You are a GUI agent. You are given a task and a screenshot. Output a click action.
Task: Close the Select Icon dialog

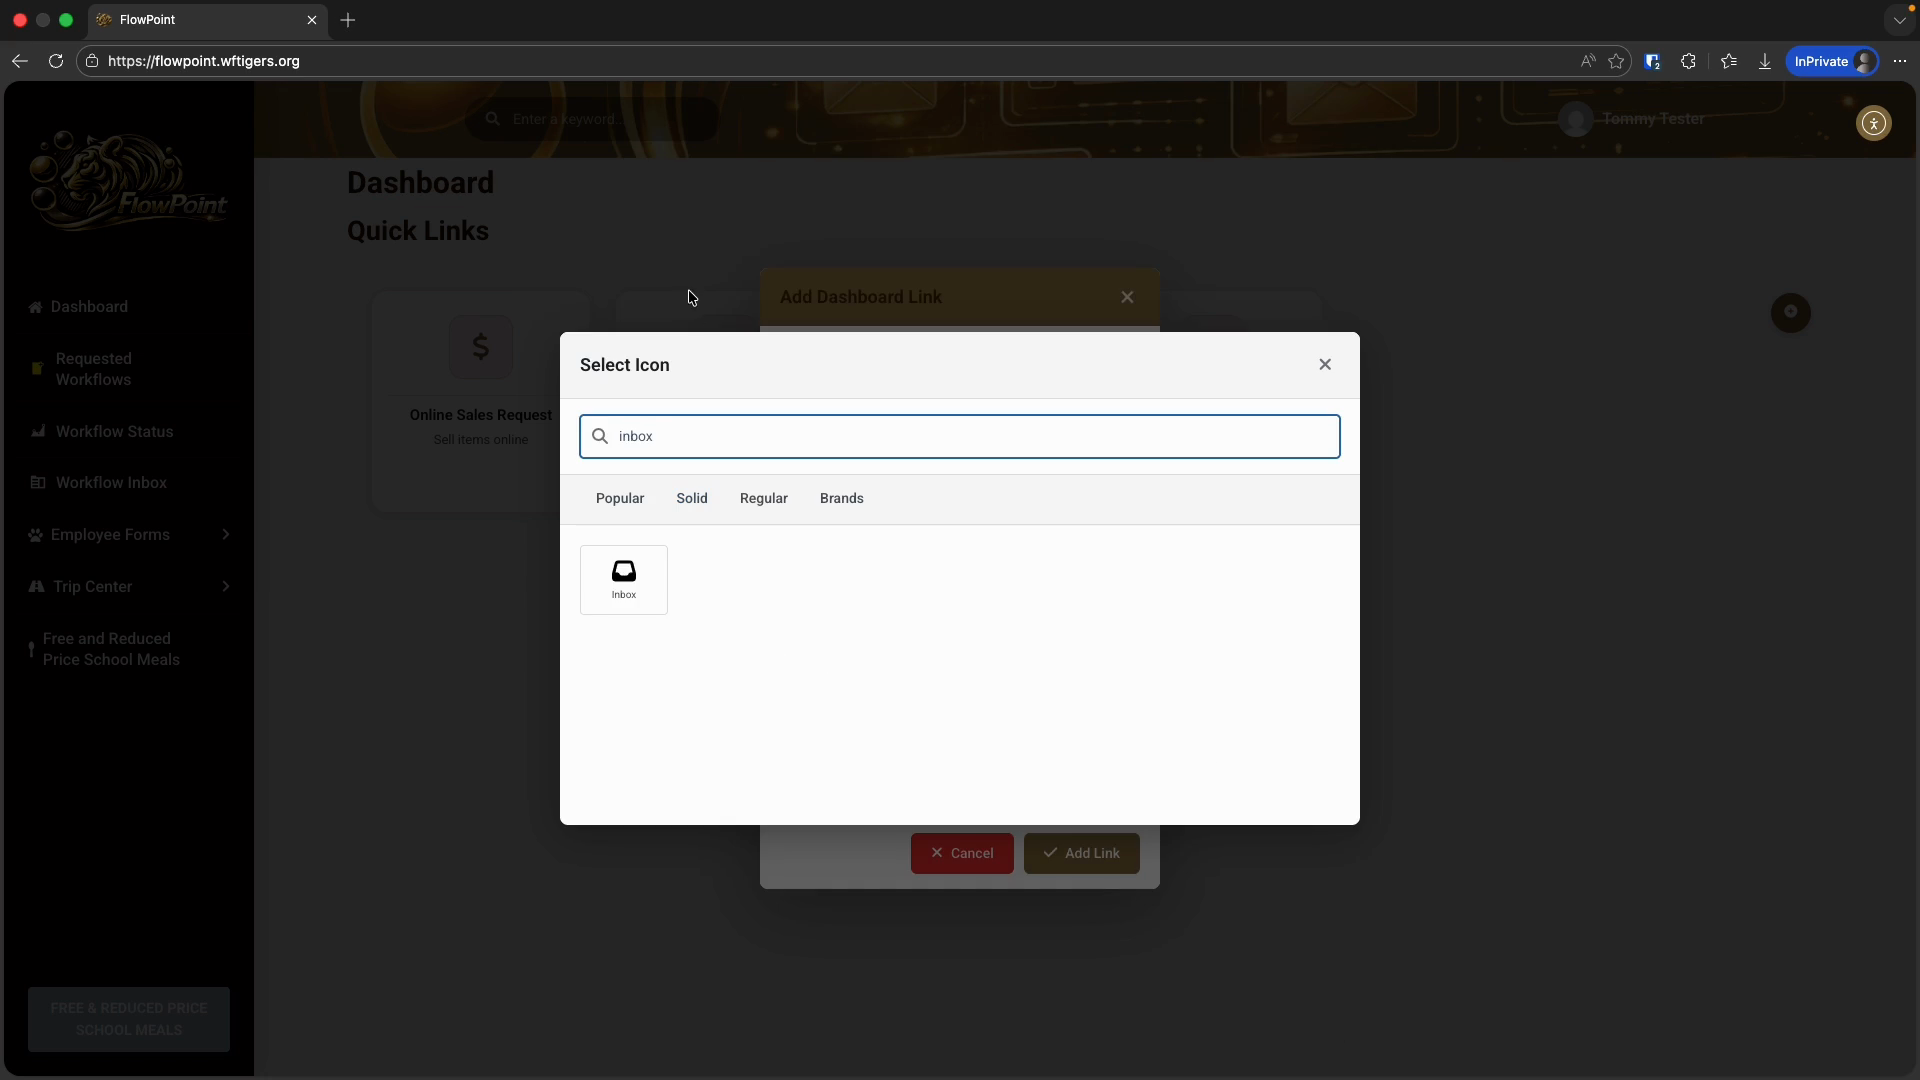(1325, 365)
